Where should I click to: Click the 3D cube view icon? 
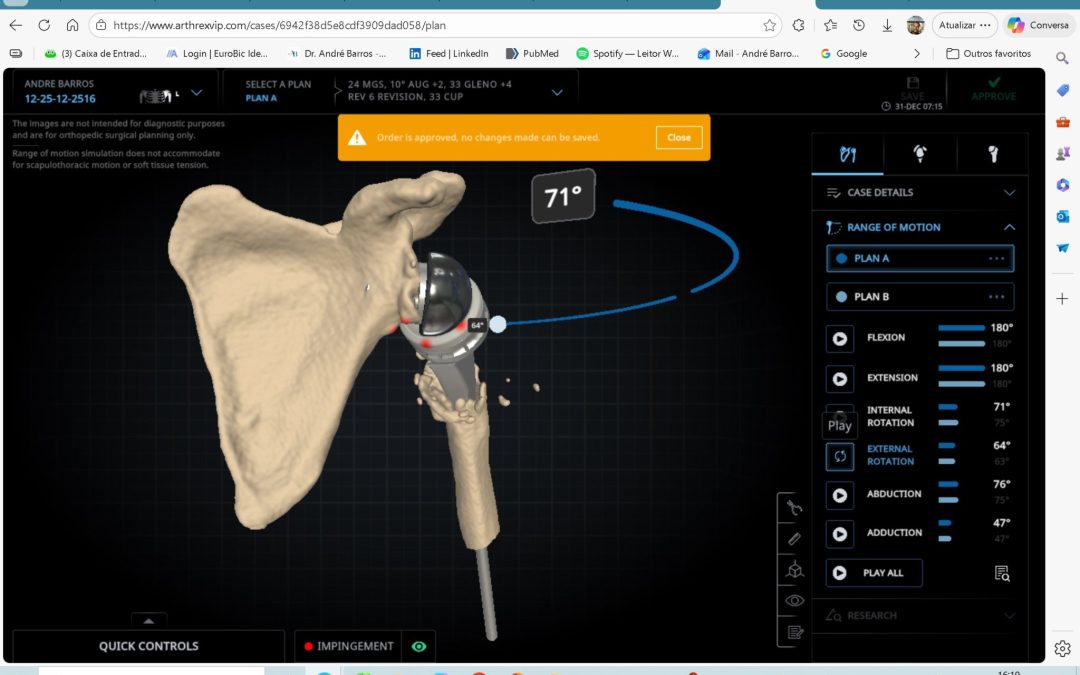pyautogui.click(x=794, y=569)
